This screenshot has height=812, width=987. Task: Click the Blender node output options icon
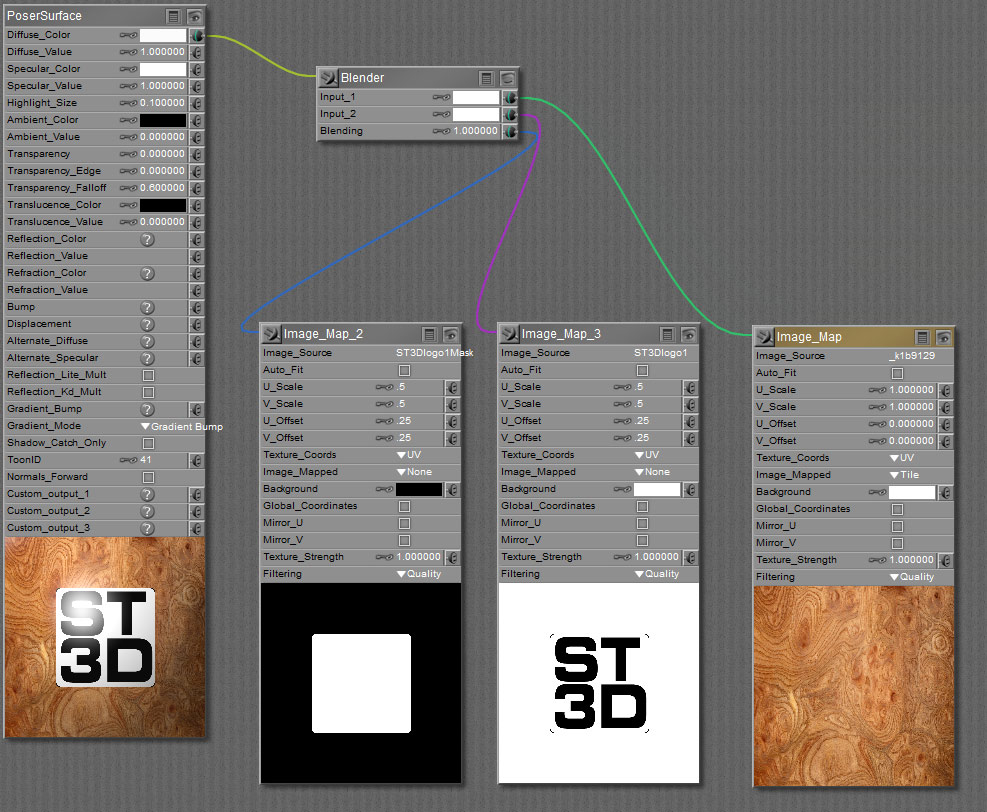click(x=485, y=78)
